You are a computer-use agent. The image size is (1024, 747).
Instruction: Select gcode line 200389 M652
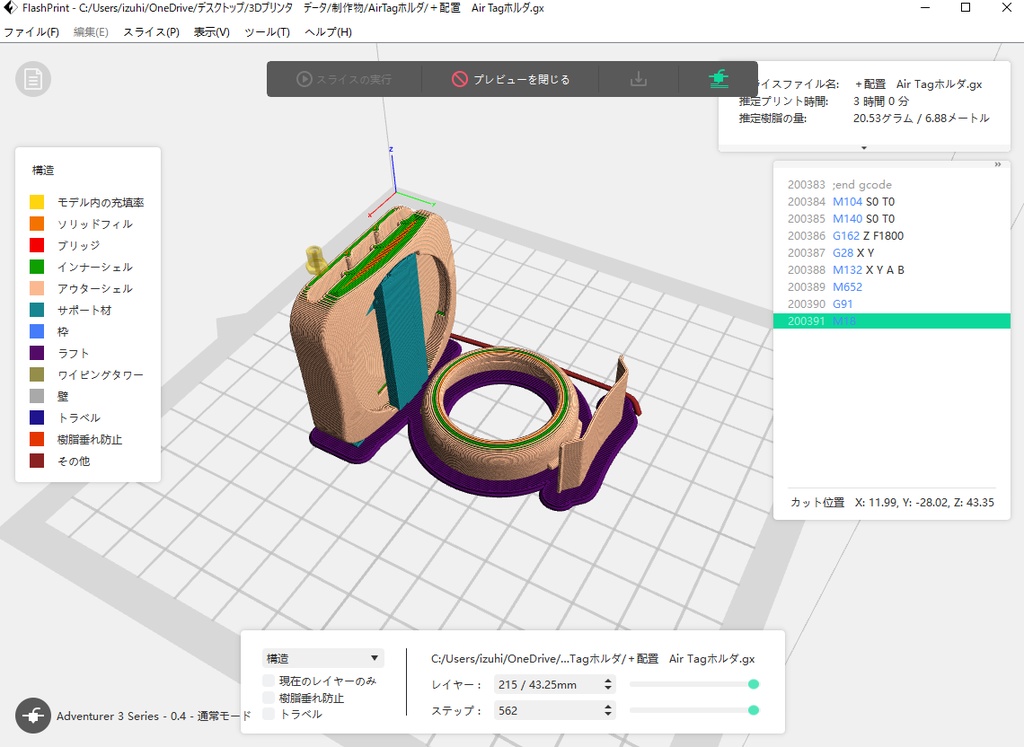point(891,287)
